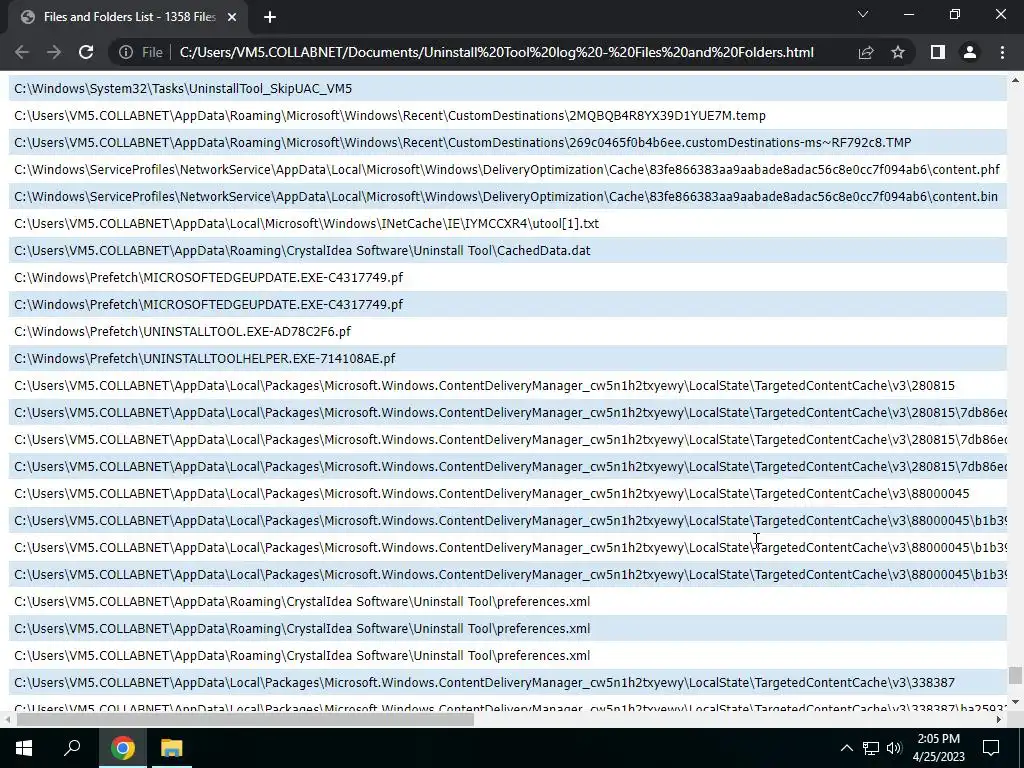Select the UNINSTALLTOOLHELPER.EXE-714108AE.pf row
This screenshot has width=1024, height=768.
click(x=507, y=359)
